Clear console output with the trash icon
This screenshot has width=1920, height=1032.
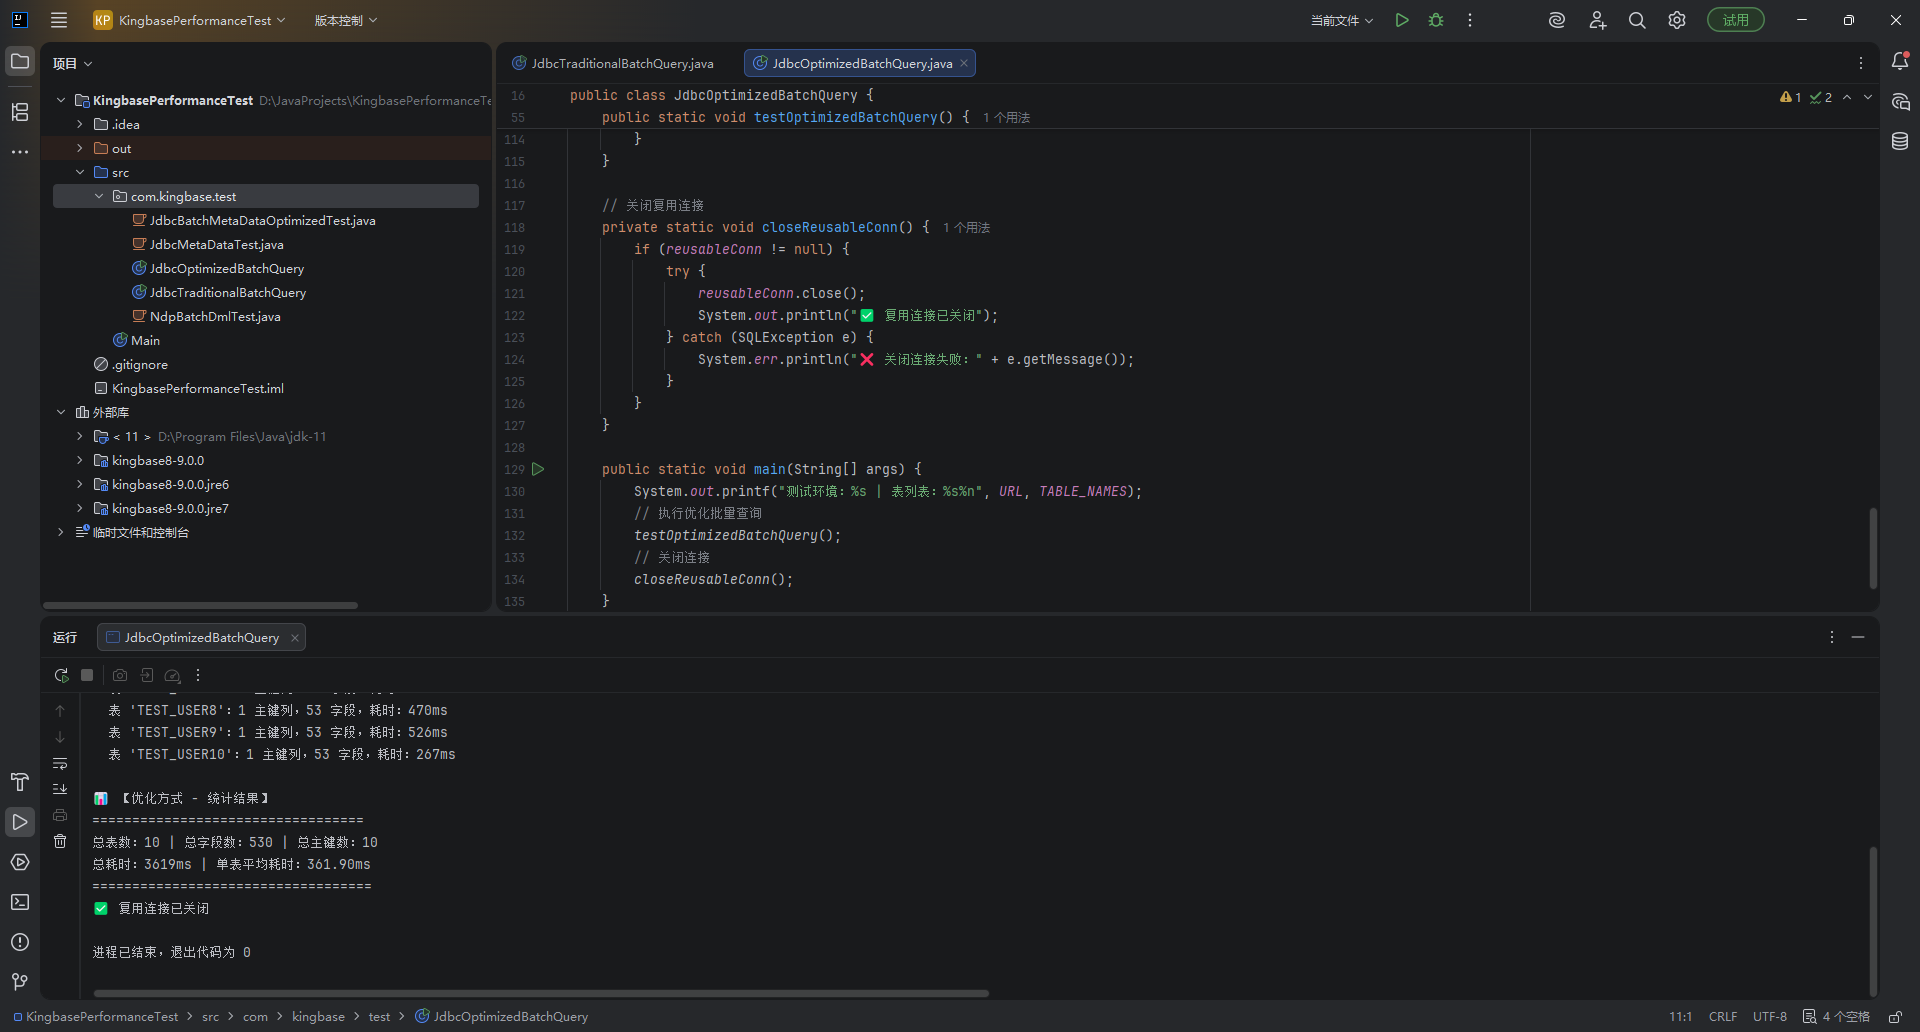tap(60, 841)
